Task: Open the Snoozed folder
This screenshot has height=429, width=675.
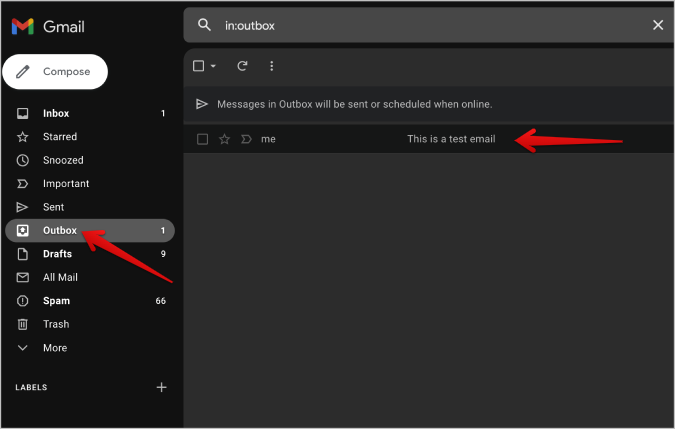Action: pyautogui.click(x=90, y=160)
